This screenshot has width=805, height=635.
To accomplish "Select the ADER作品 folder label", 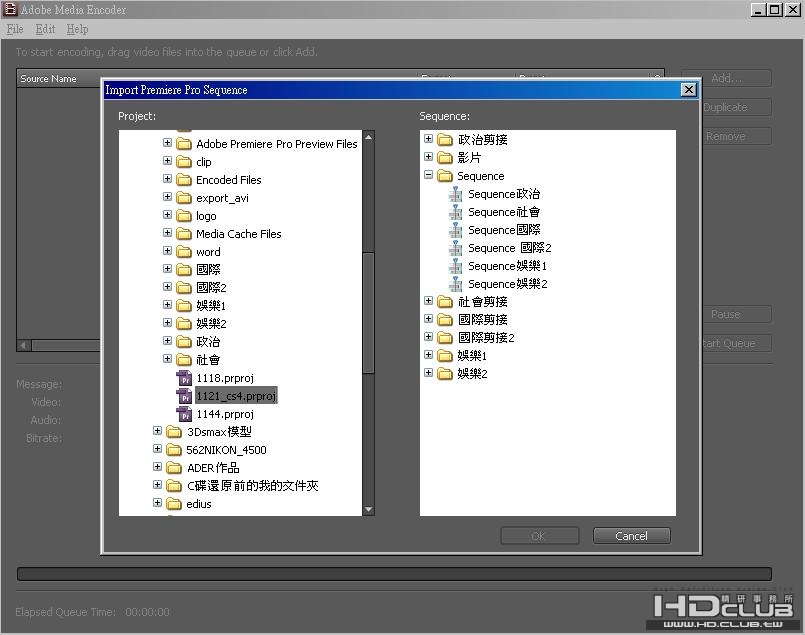I will click(213, 468).
